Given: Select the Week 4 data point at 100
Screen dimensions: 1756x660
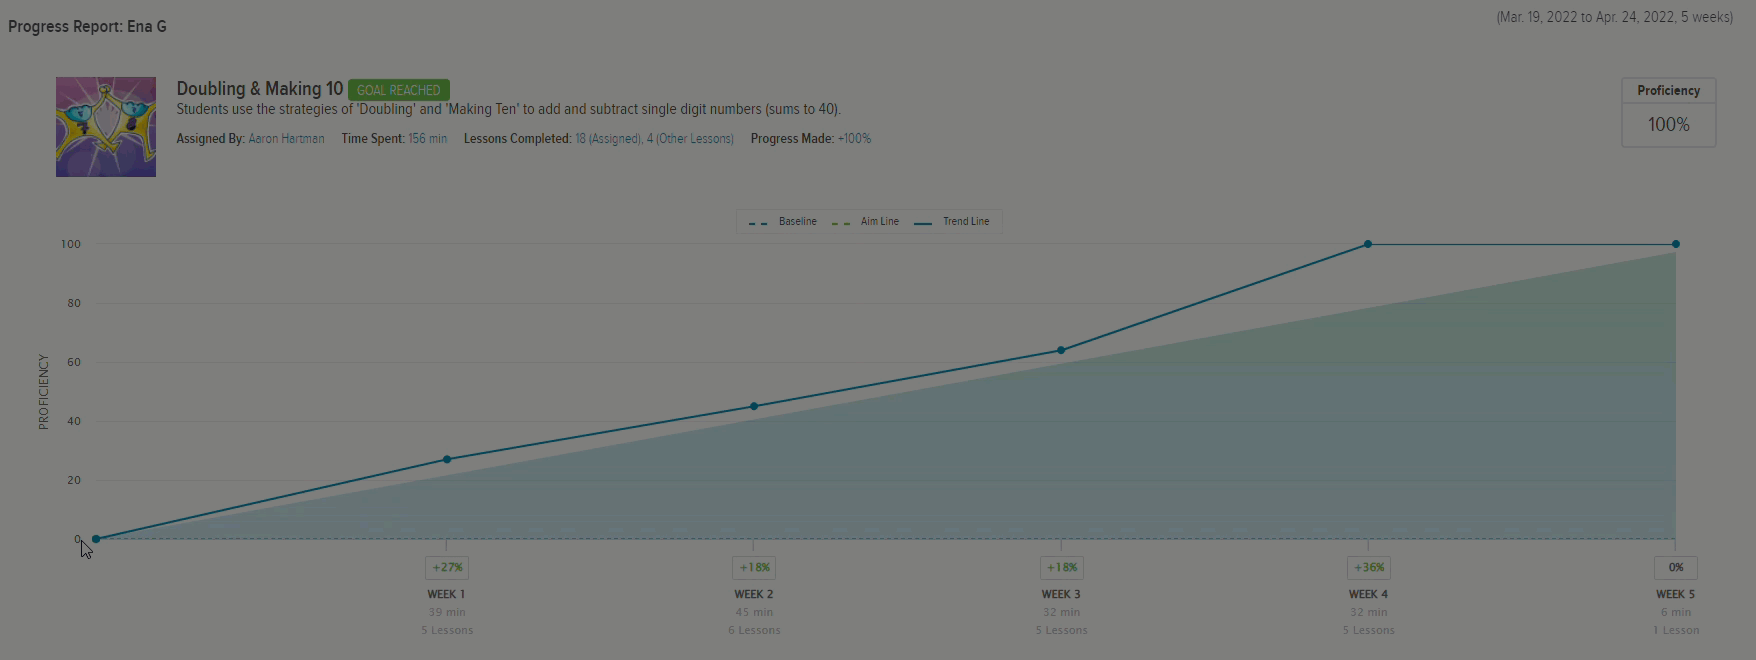Looking at the screenshot, I should point(1368,244).
